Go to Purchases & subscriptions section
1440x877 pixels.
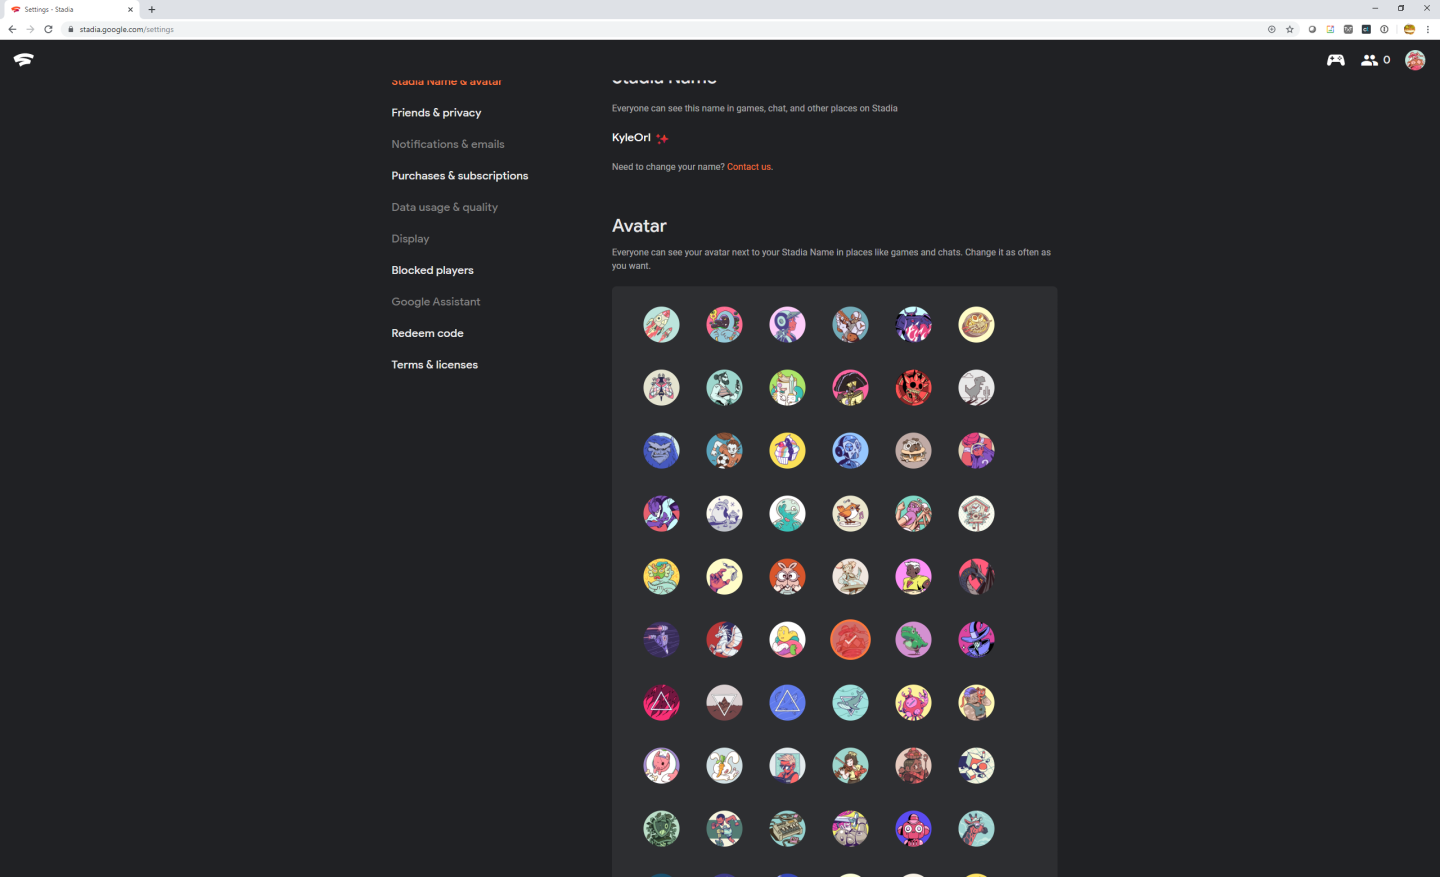point(459,176)
